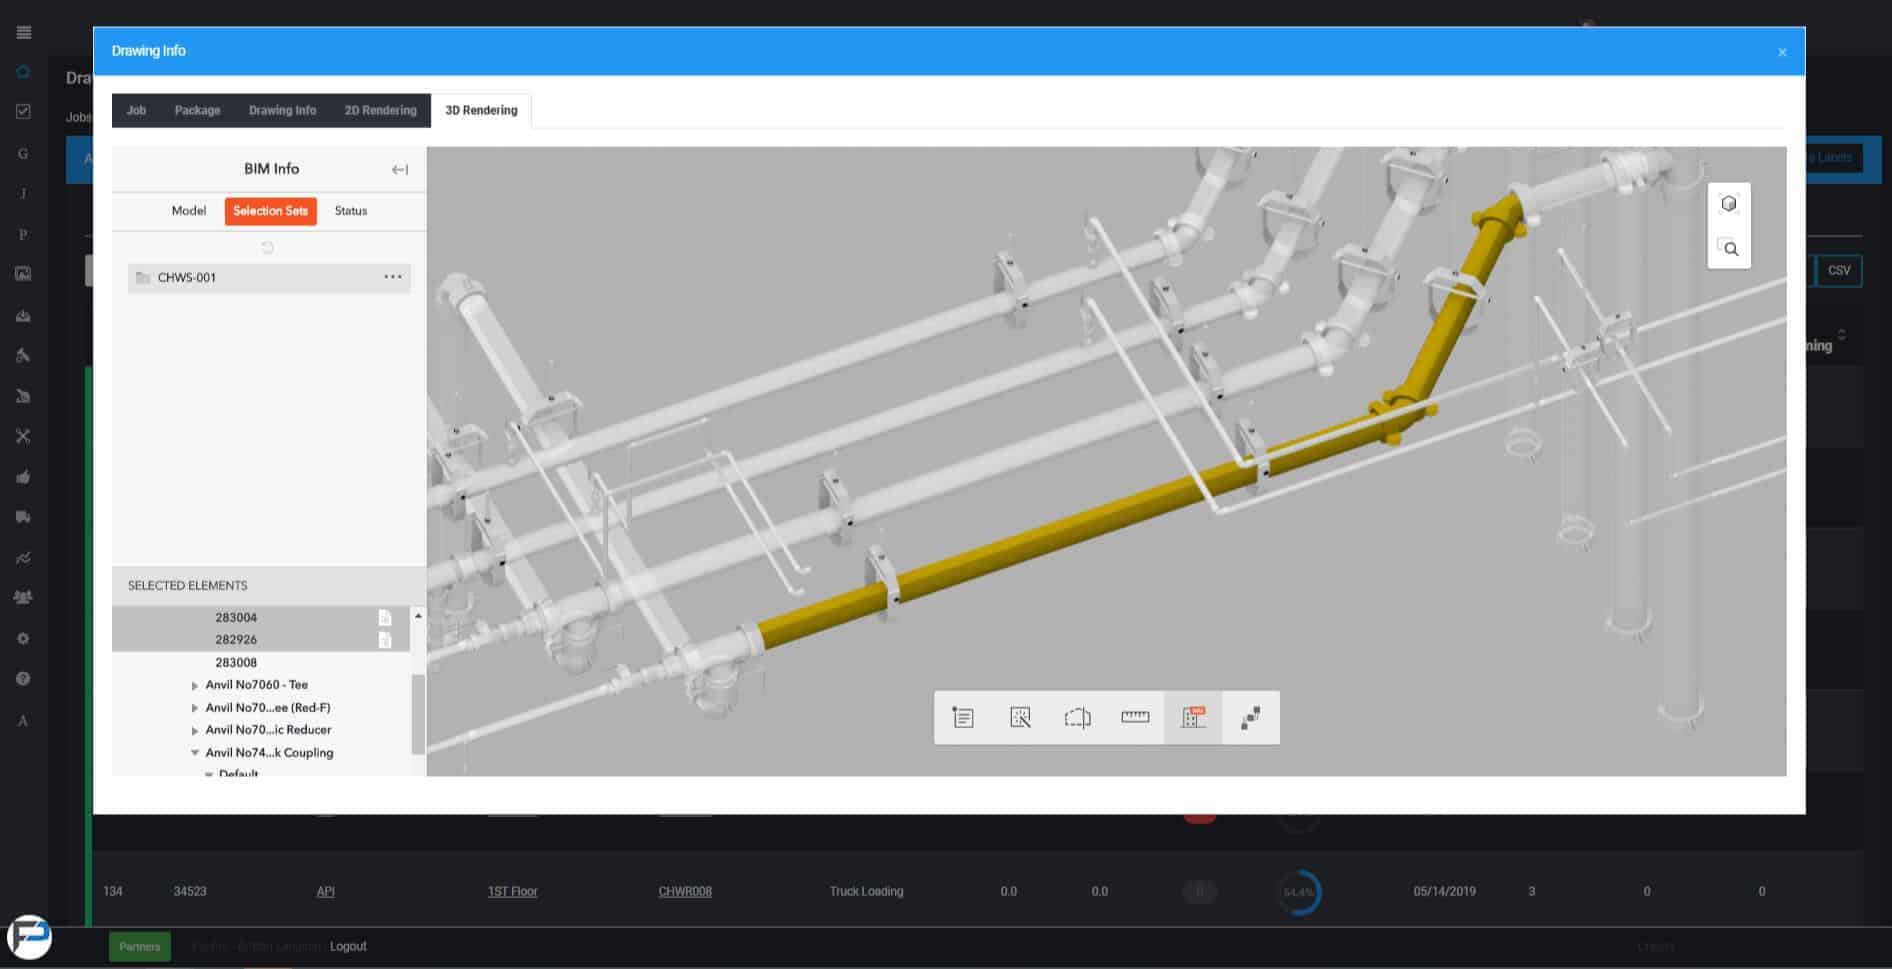Select element 283008 in the list
Screen dimensions: 1892x969
pyautogui.click(x=236, y=662)
